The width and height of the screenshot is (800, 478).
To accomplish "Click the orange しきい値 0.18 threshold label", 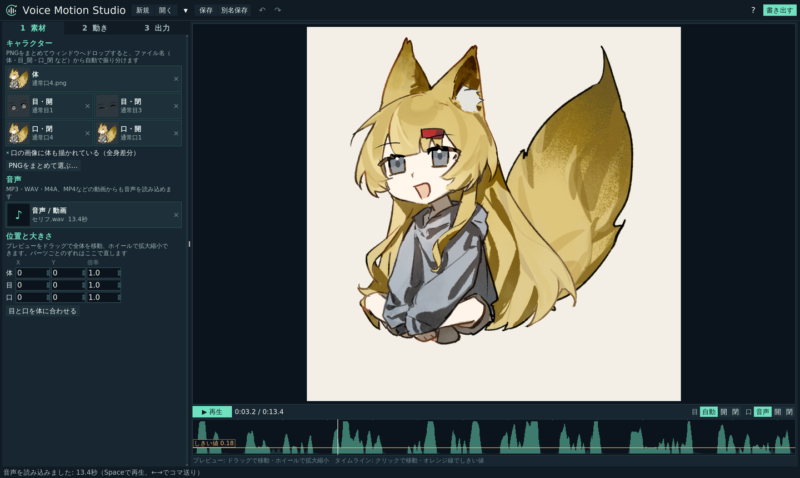I will point(214,443).
